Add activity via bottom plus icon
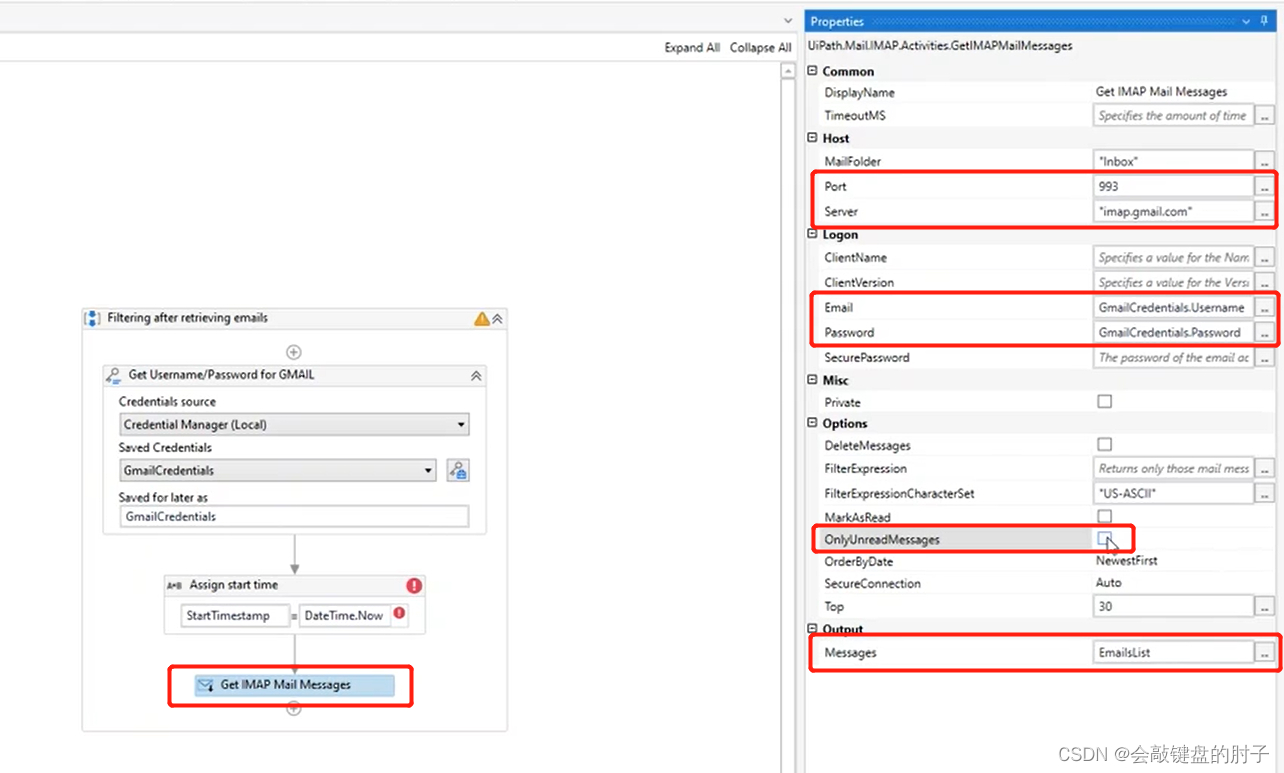This screenshot has height=773, width=1284. pos(294,709)
